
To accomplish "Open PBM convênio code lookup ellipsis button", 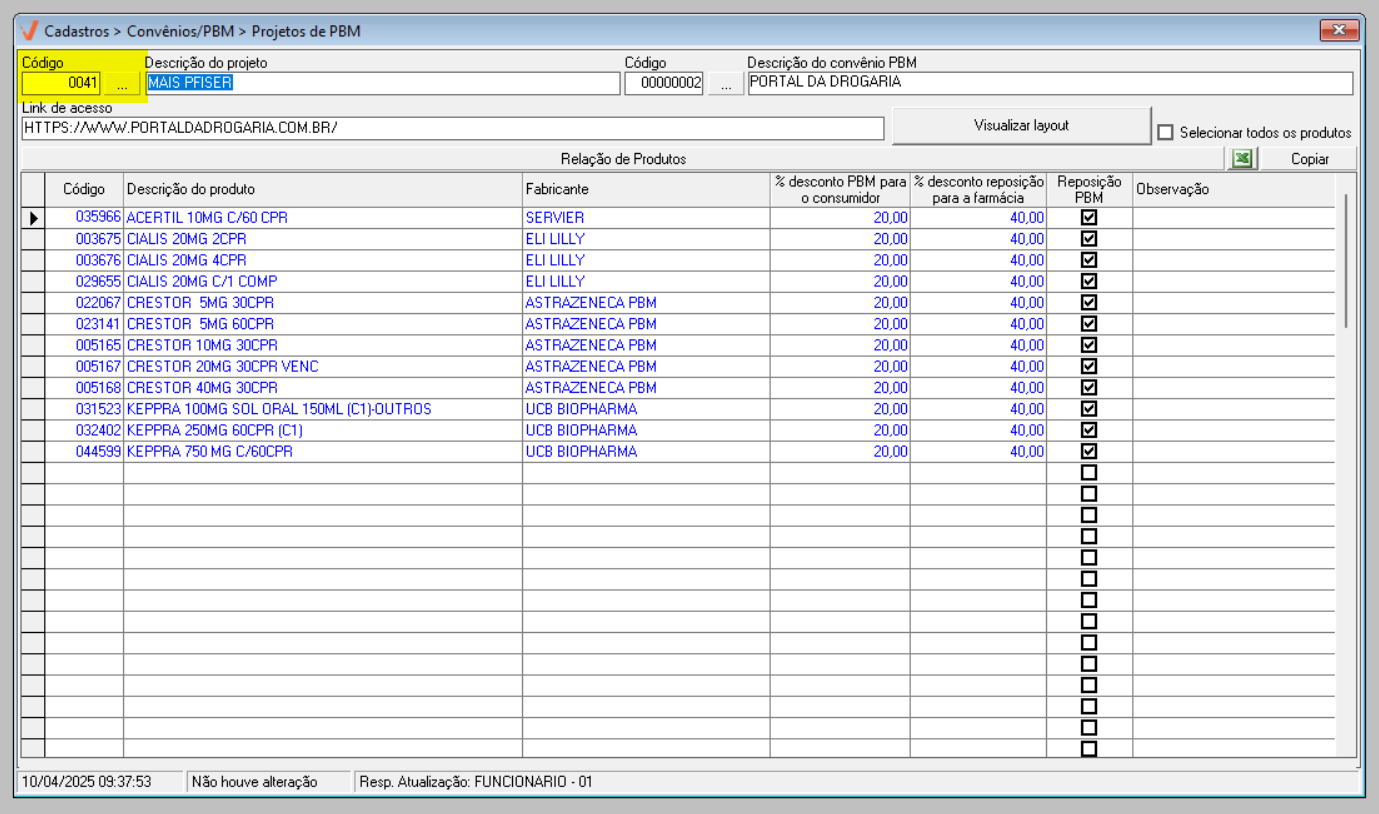I will [726, 84].
